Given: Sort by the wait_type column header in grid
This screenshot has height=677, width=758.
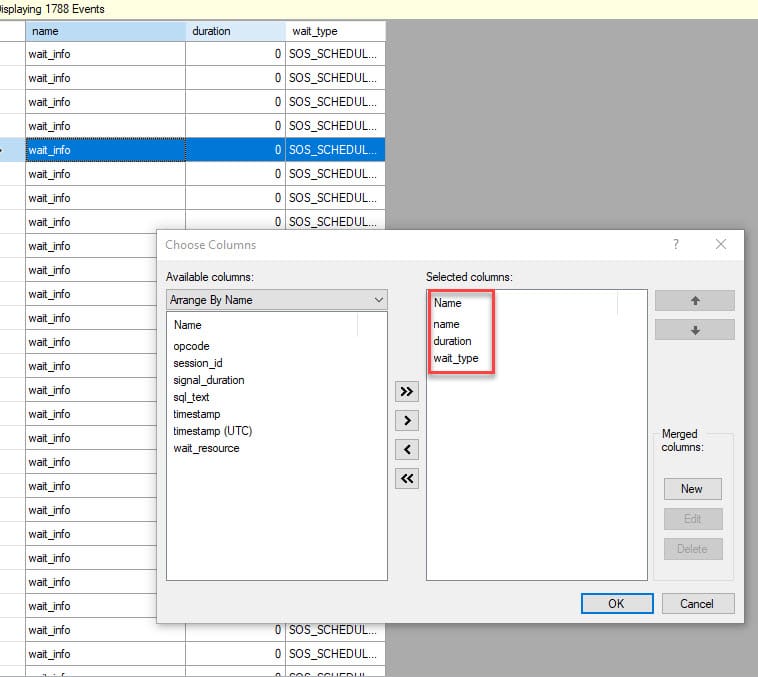Looking at the screenshot, I should (335, 31).
